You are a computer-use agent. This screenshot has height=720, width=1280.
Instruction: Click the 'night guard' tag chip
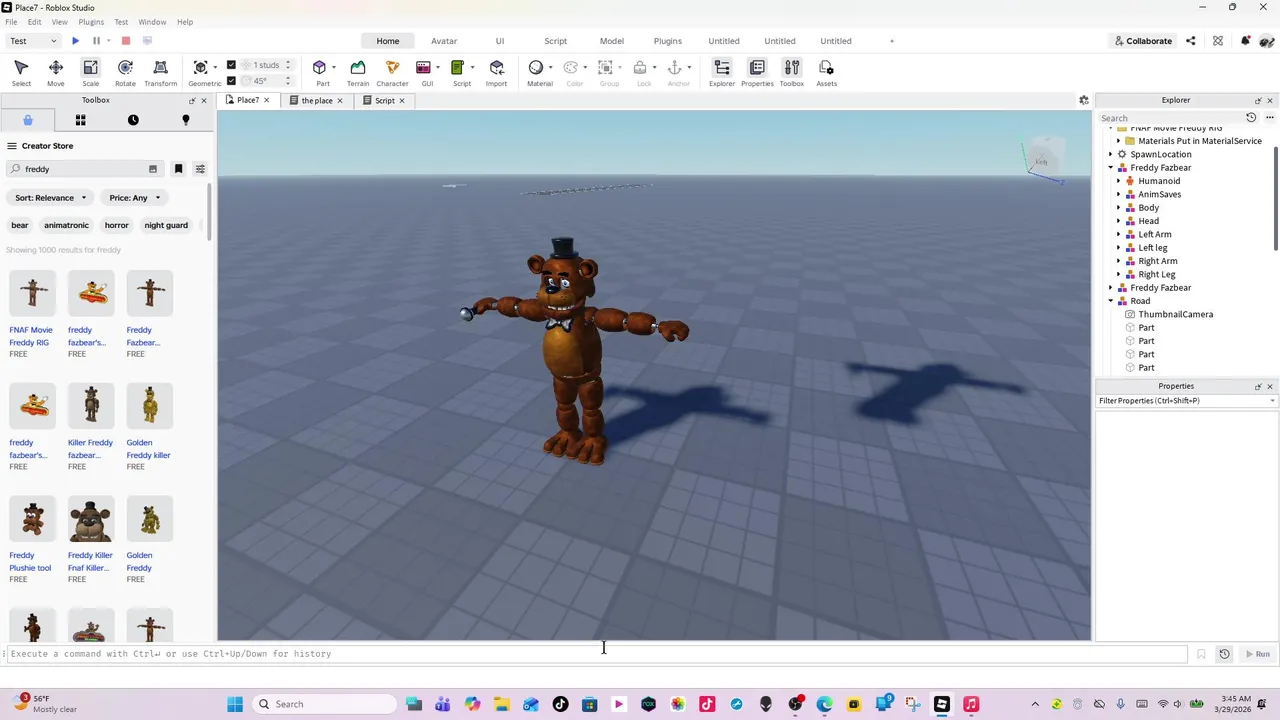[x=166, y=225]
